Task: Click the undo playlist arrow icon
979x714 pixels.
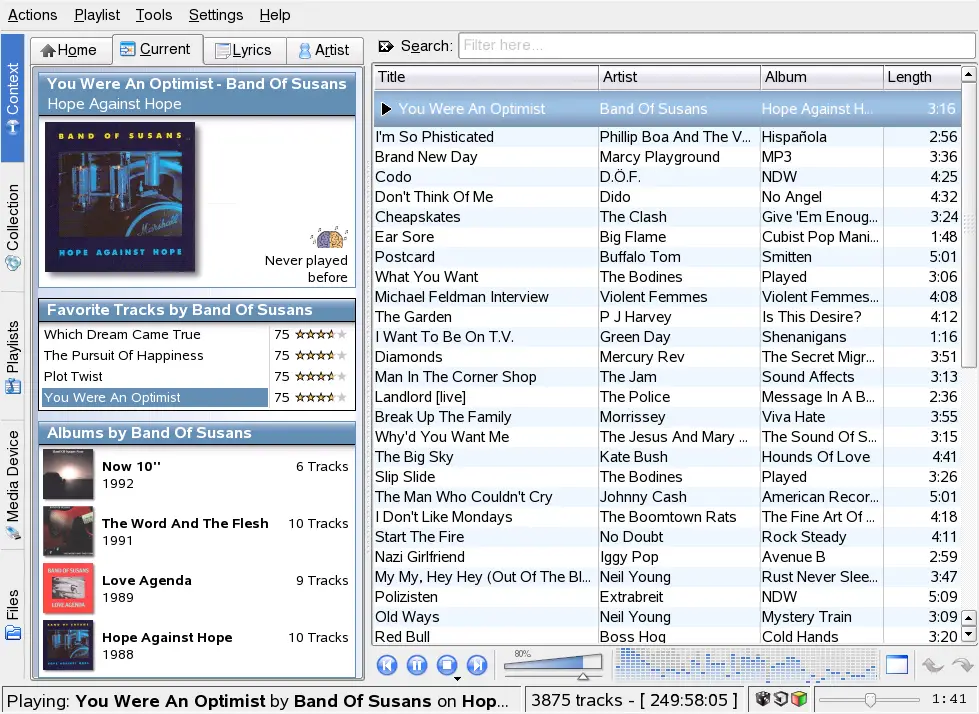Action: [932, 665]
